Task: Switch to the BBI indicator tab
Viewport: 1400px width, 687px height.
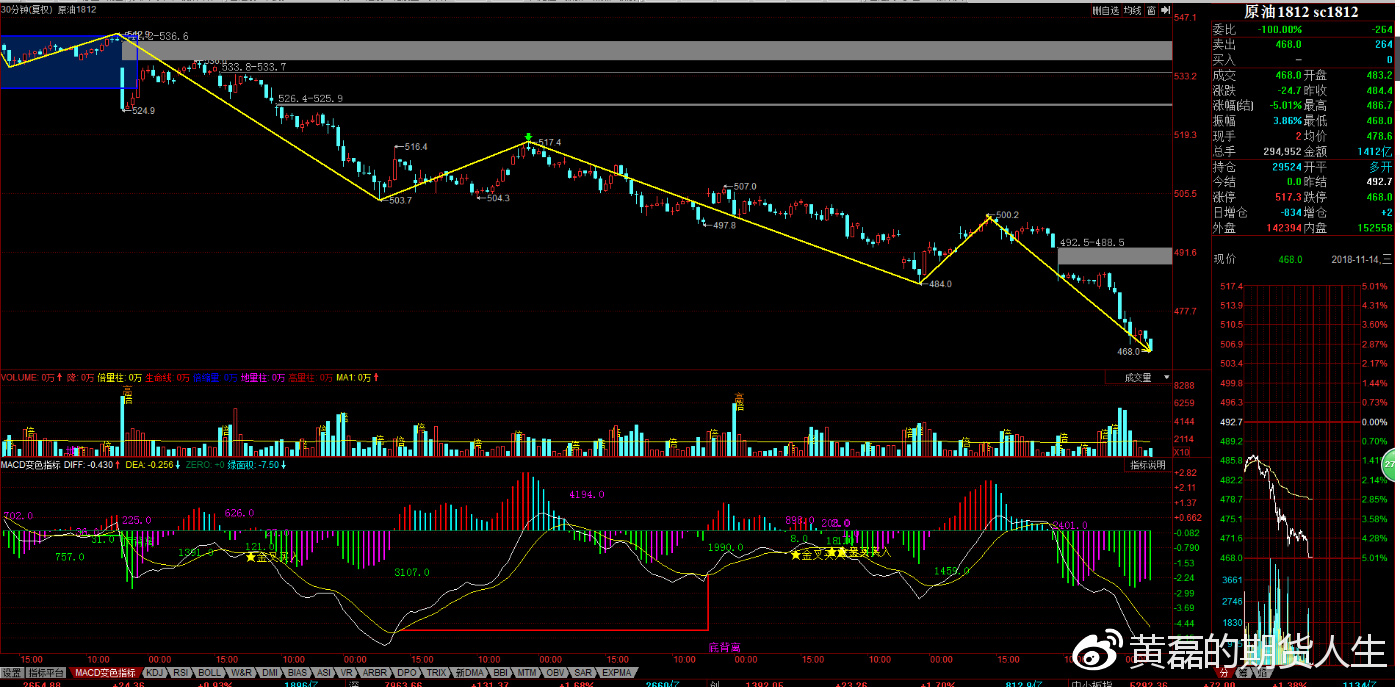Action: coord(500,673)
